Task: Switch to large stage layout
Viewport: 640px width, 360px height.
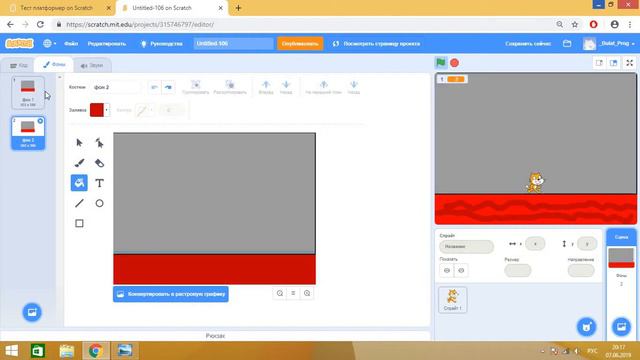Action: (x=613, y=63)
